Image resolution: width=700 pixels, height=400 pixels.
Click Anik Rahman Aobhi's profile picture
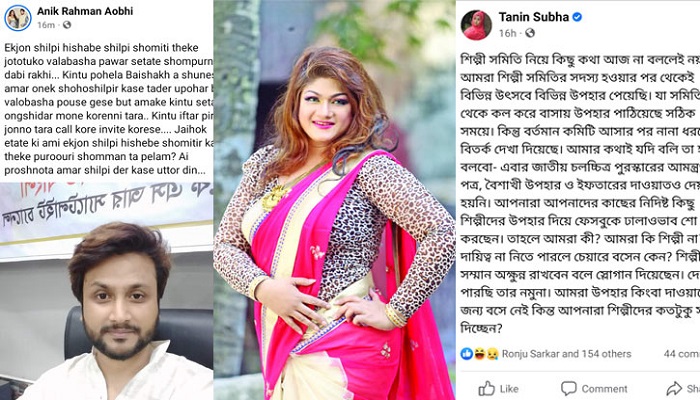18,18
